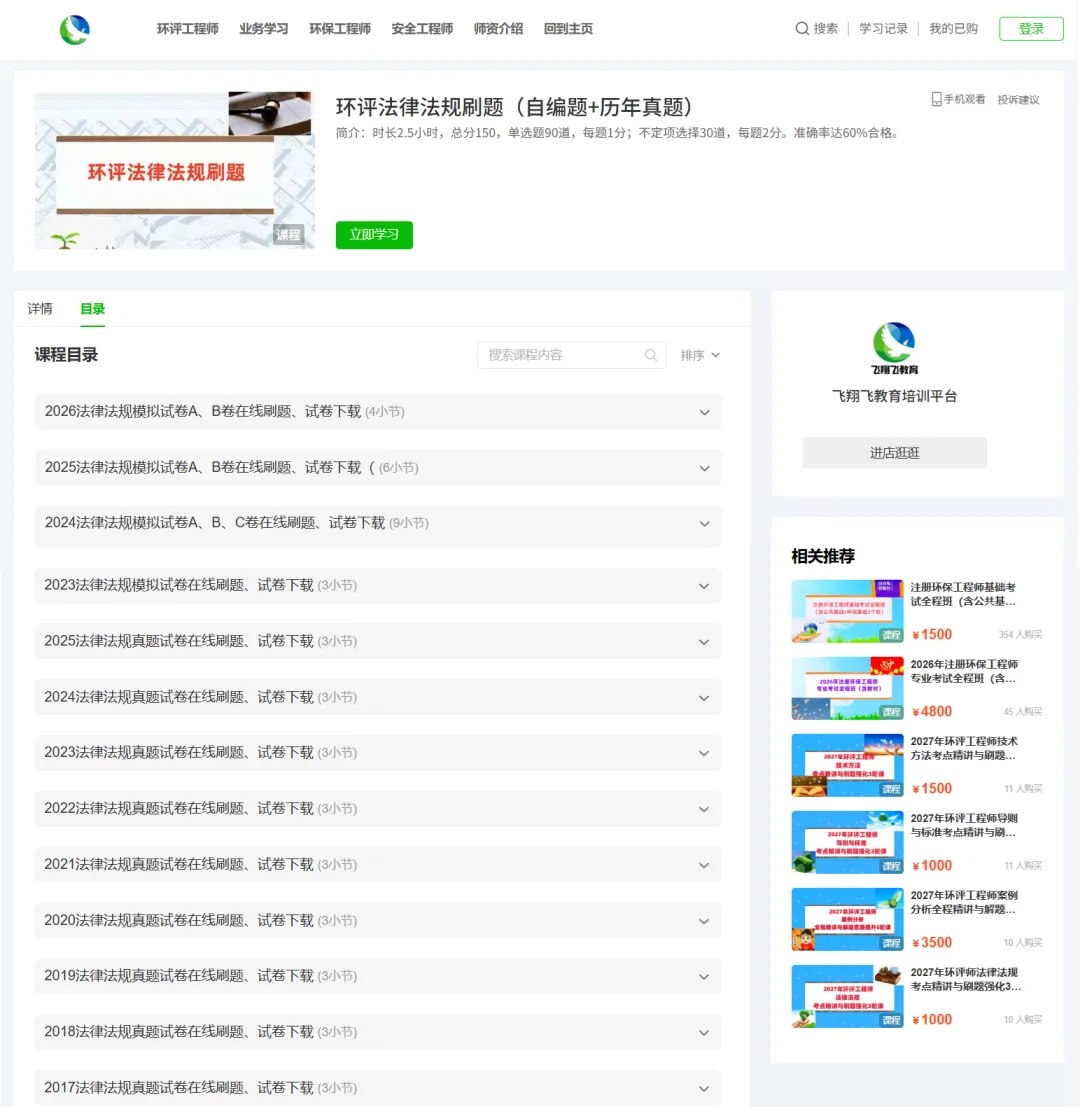
Task: Open 2027年环评工程师技术方法 thumbnail
Action: click(847, 765)
